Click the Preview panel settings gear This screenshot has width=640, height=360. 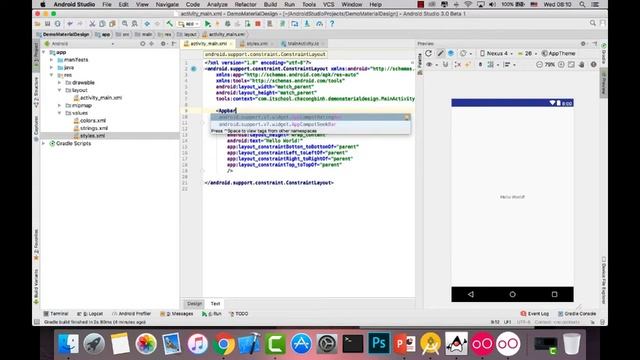click(583, 44)
